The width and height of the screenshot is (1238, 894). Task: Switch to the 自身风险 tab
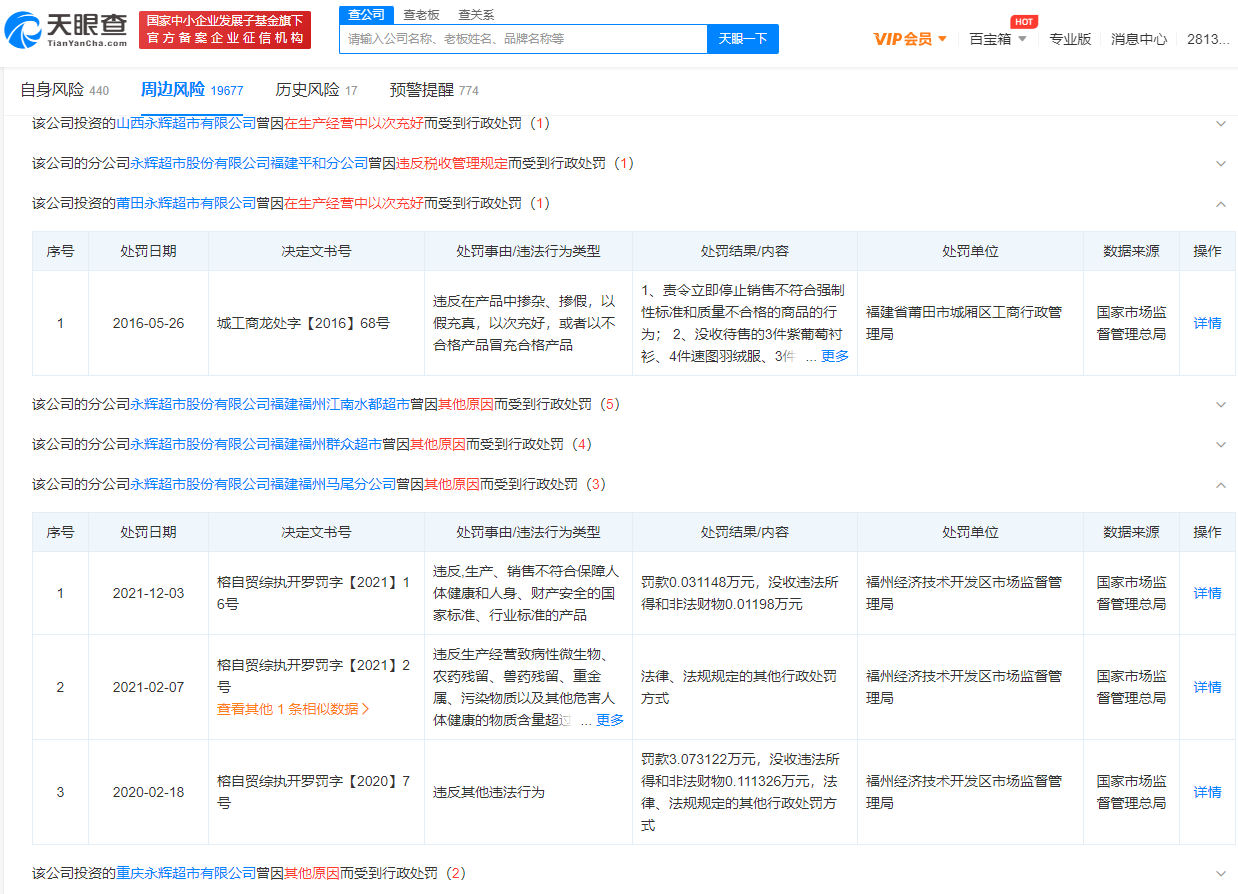point(65,90)
